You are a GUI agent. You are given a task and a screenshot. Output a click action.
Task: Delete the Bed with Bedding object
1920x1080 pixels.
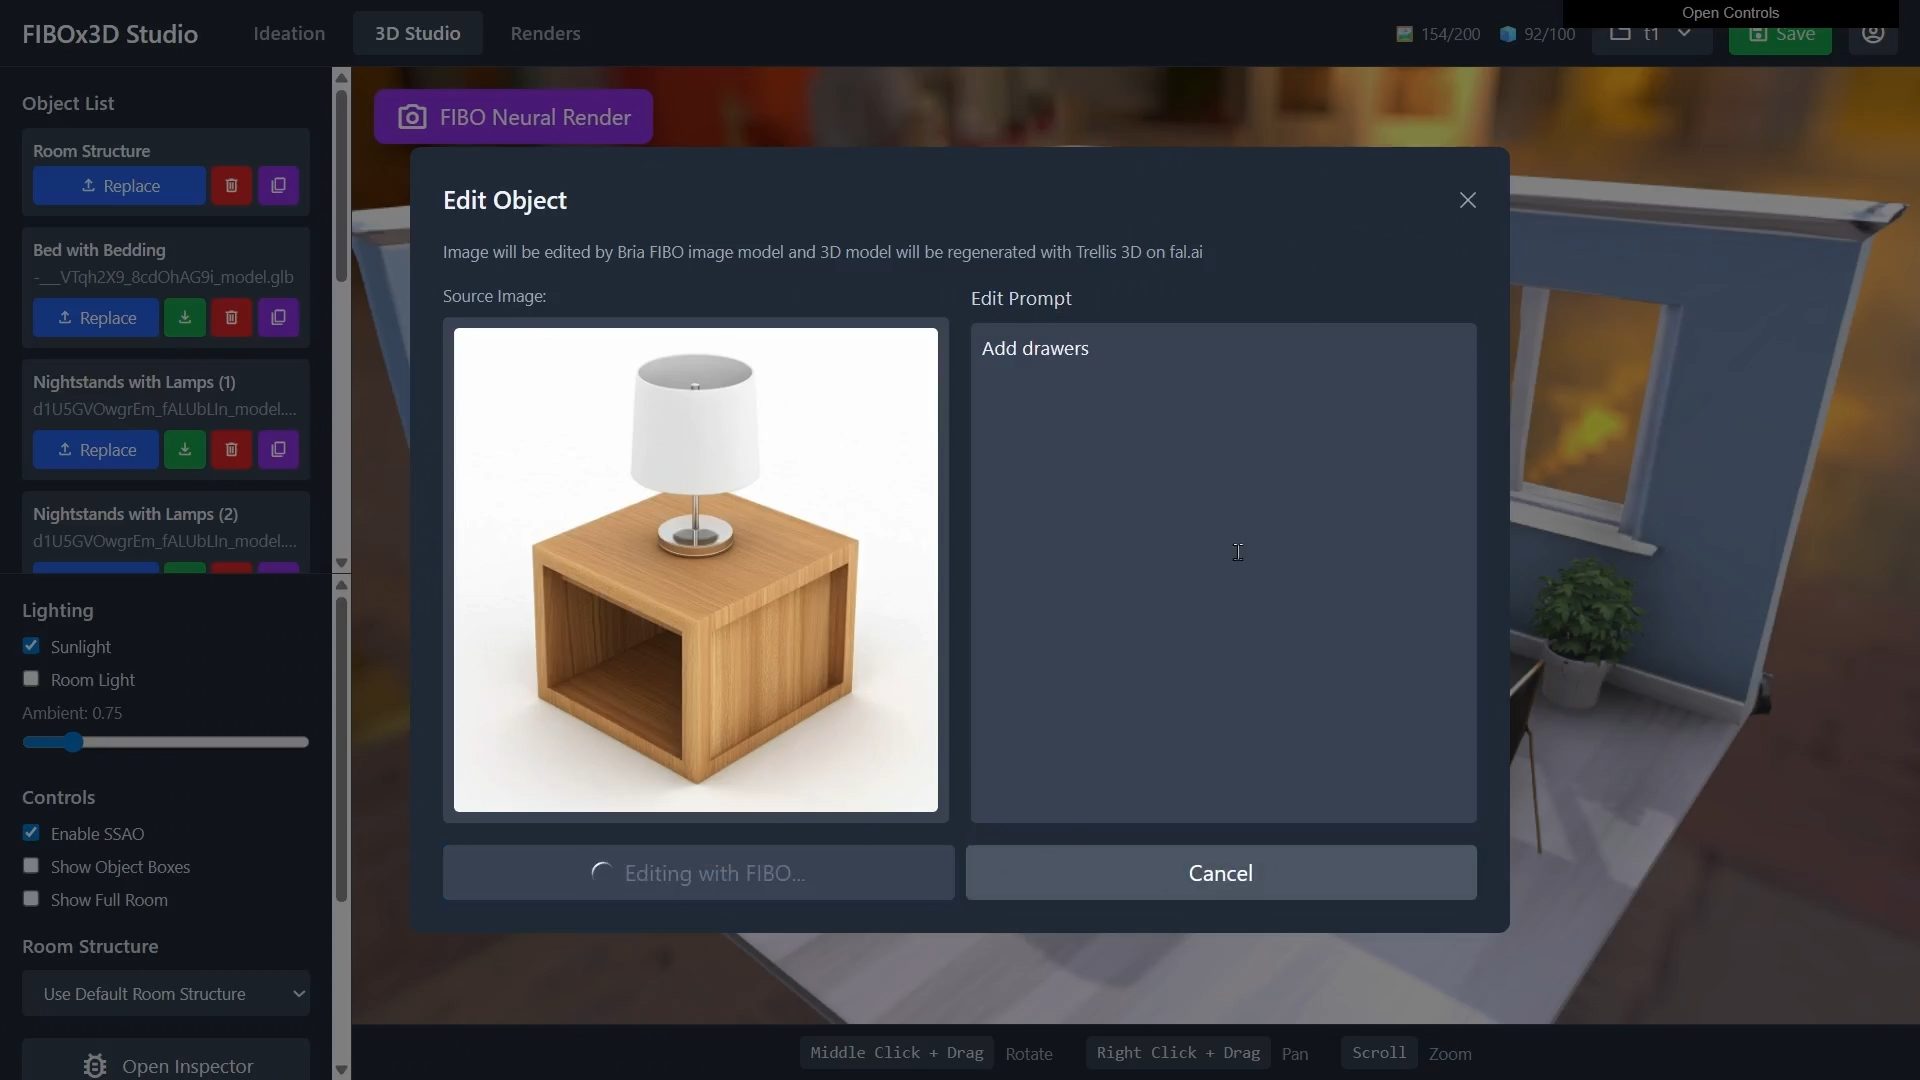click(x=231, y=318)
